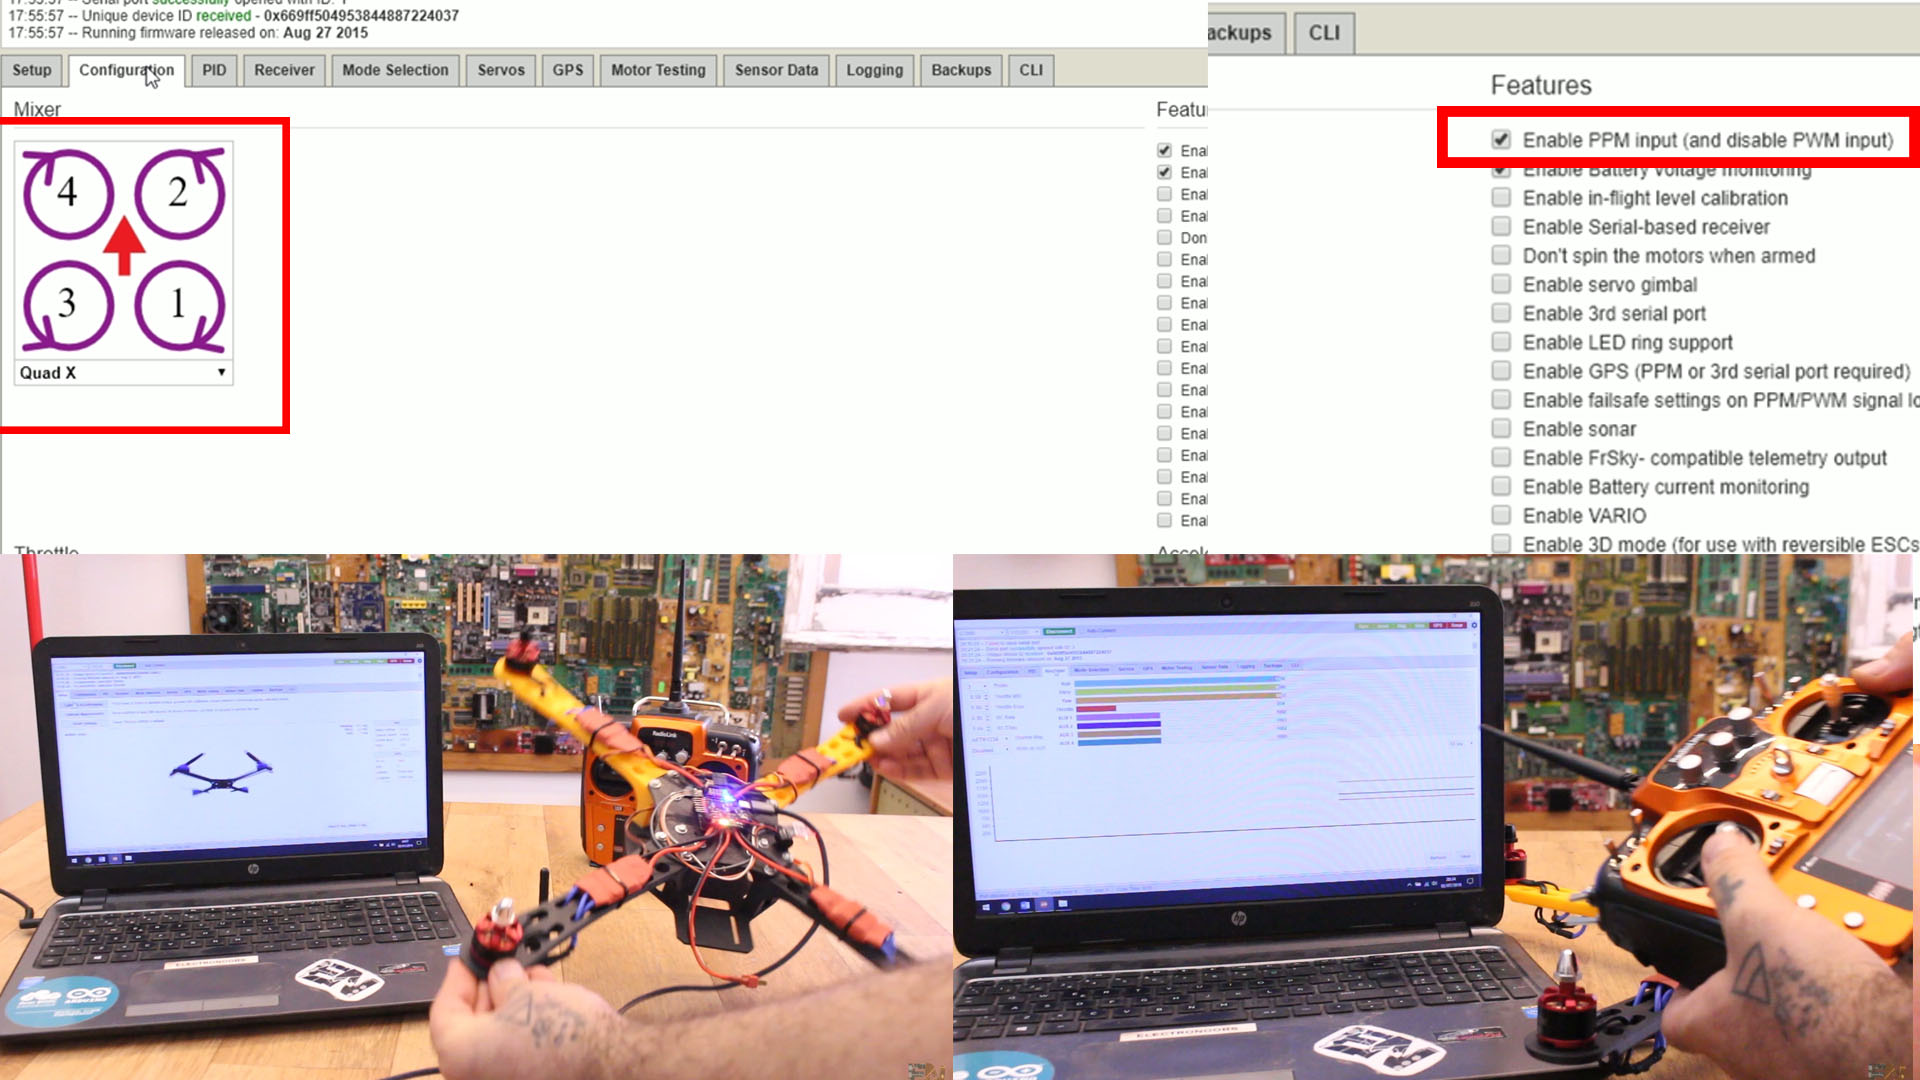Toggle Enable PPM input checkbox
This screenshot has width=1920, height=1080.
click(x=1501, y=140)
